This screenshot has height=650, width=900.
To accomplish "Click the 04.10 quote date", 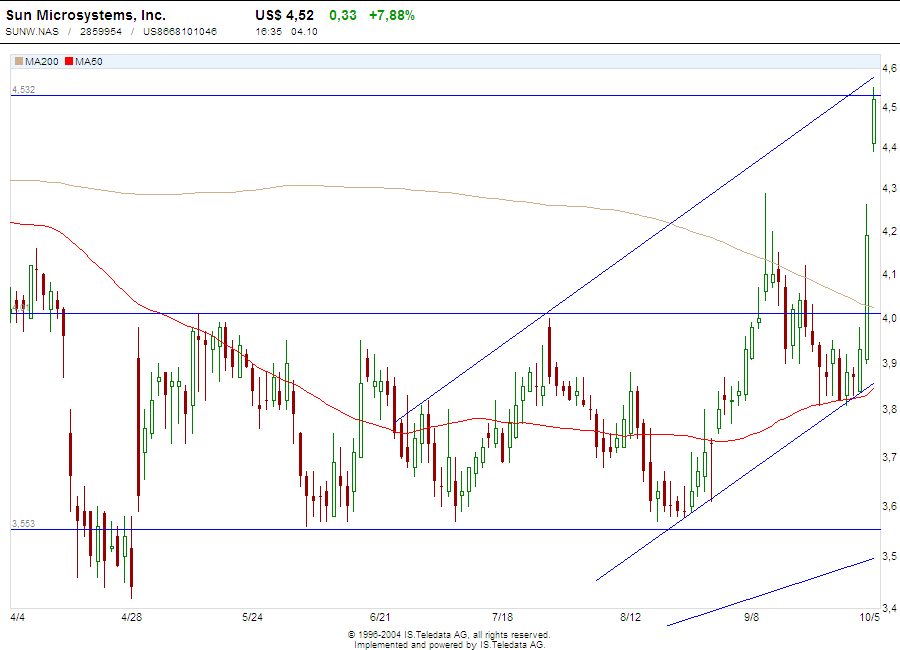I will (304, 32).
